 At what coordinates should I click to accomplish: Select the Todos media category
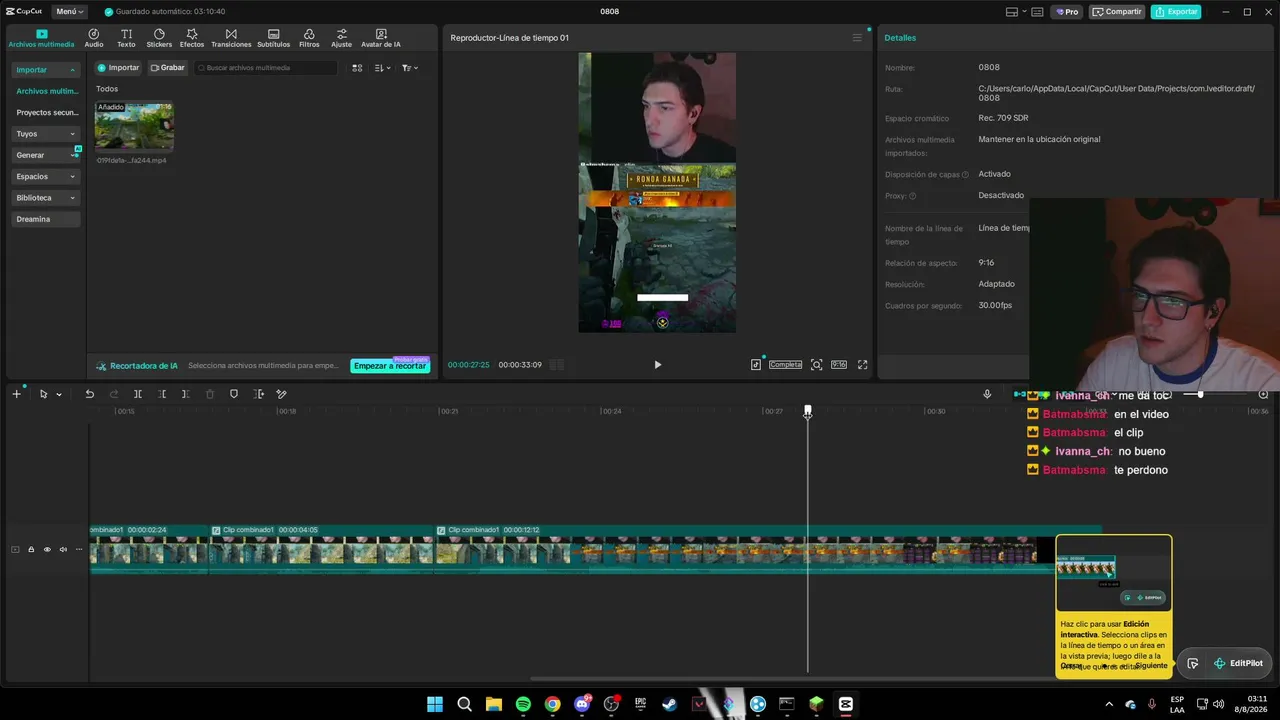click(107, 89)
